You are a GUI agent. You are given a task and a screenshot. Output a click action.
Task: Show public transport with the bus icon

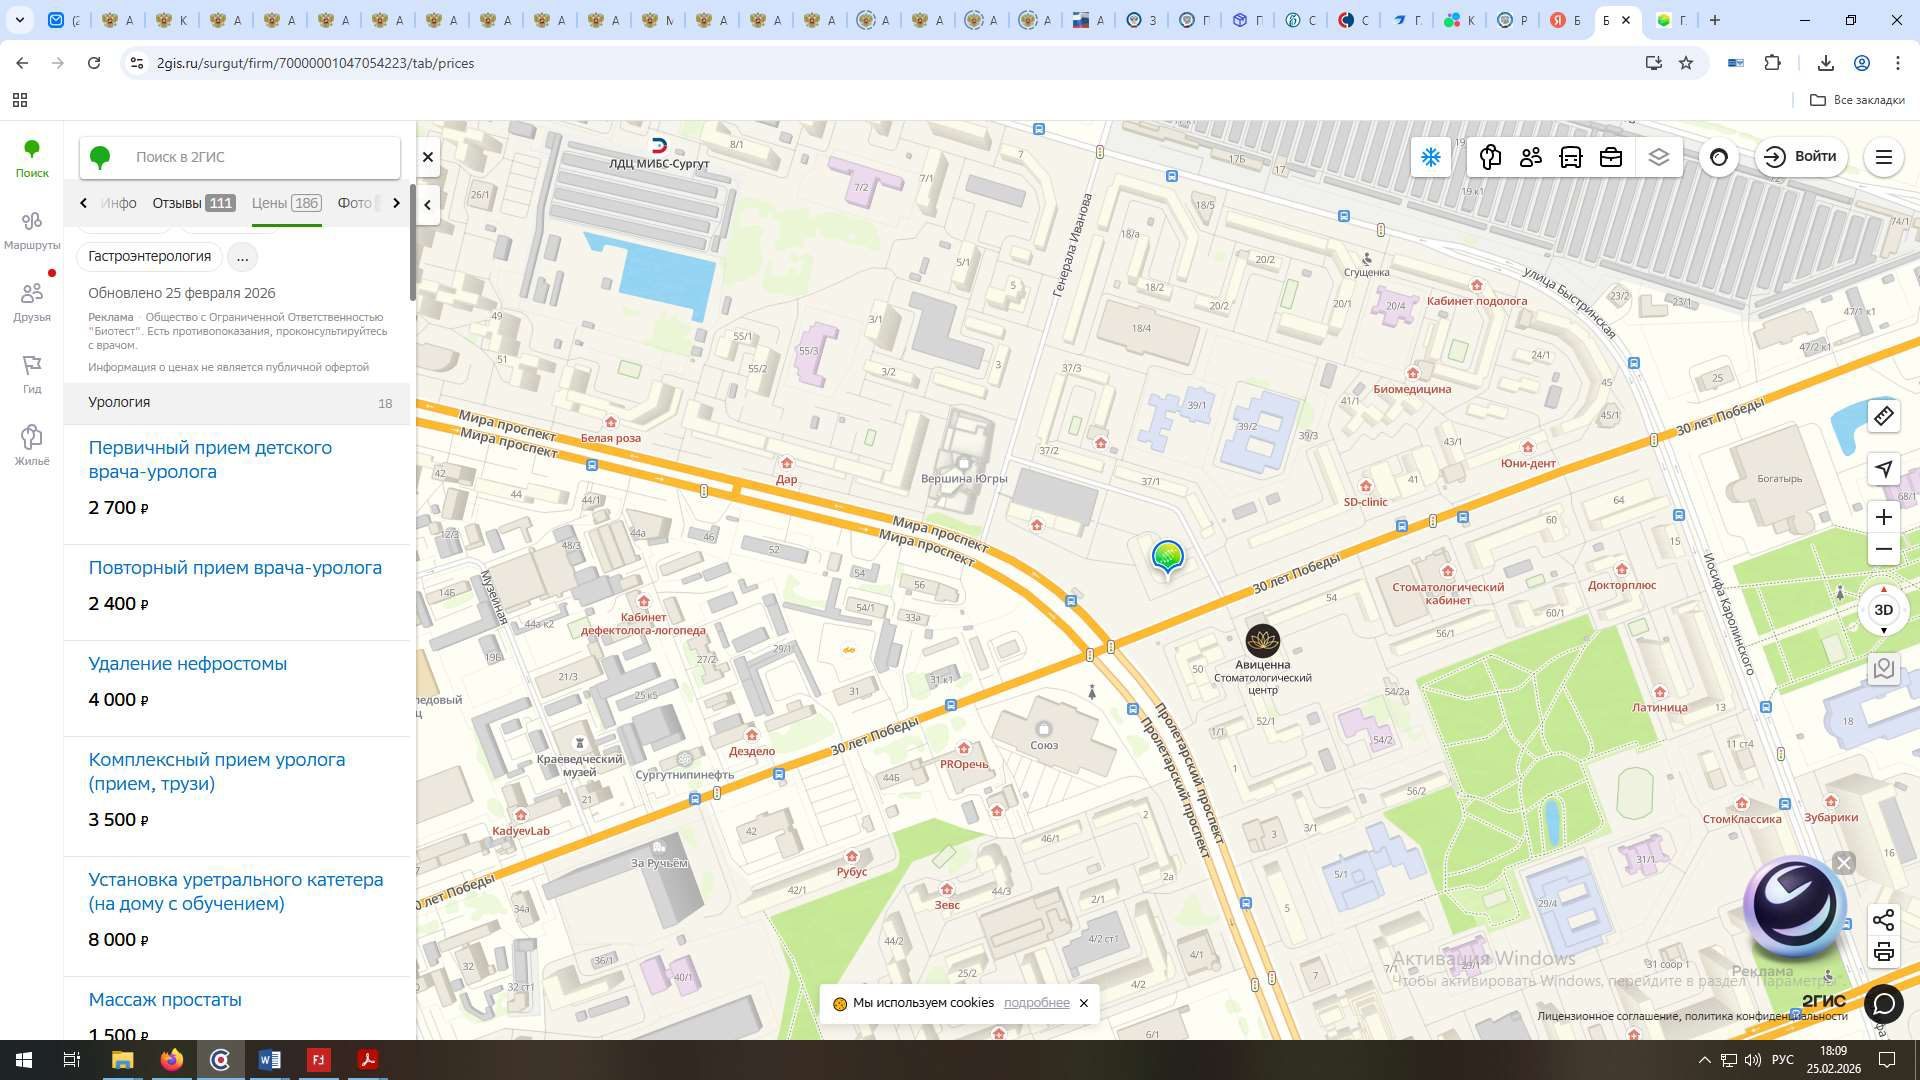pyautogui.click(x=1570, y=157)
